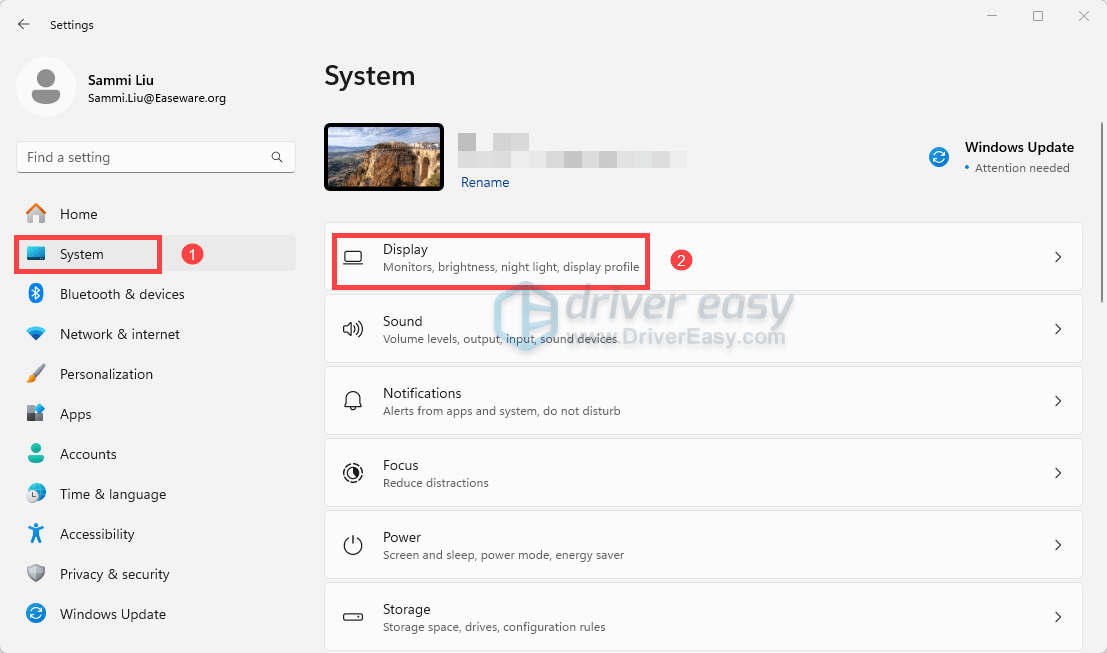The image size is (1107, 653).
Task: Click the Accessibility figure icon
Action: (x=36, y=534)
